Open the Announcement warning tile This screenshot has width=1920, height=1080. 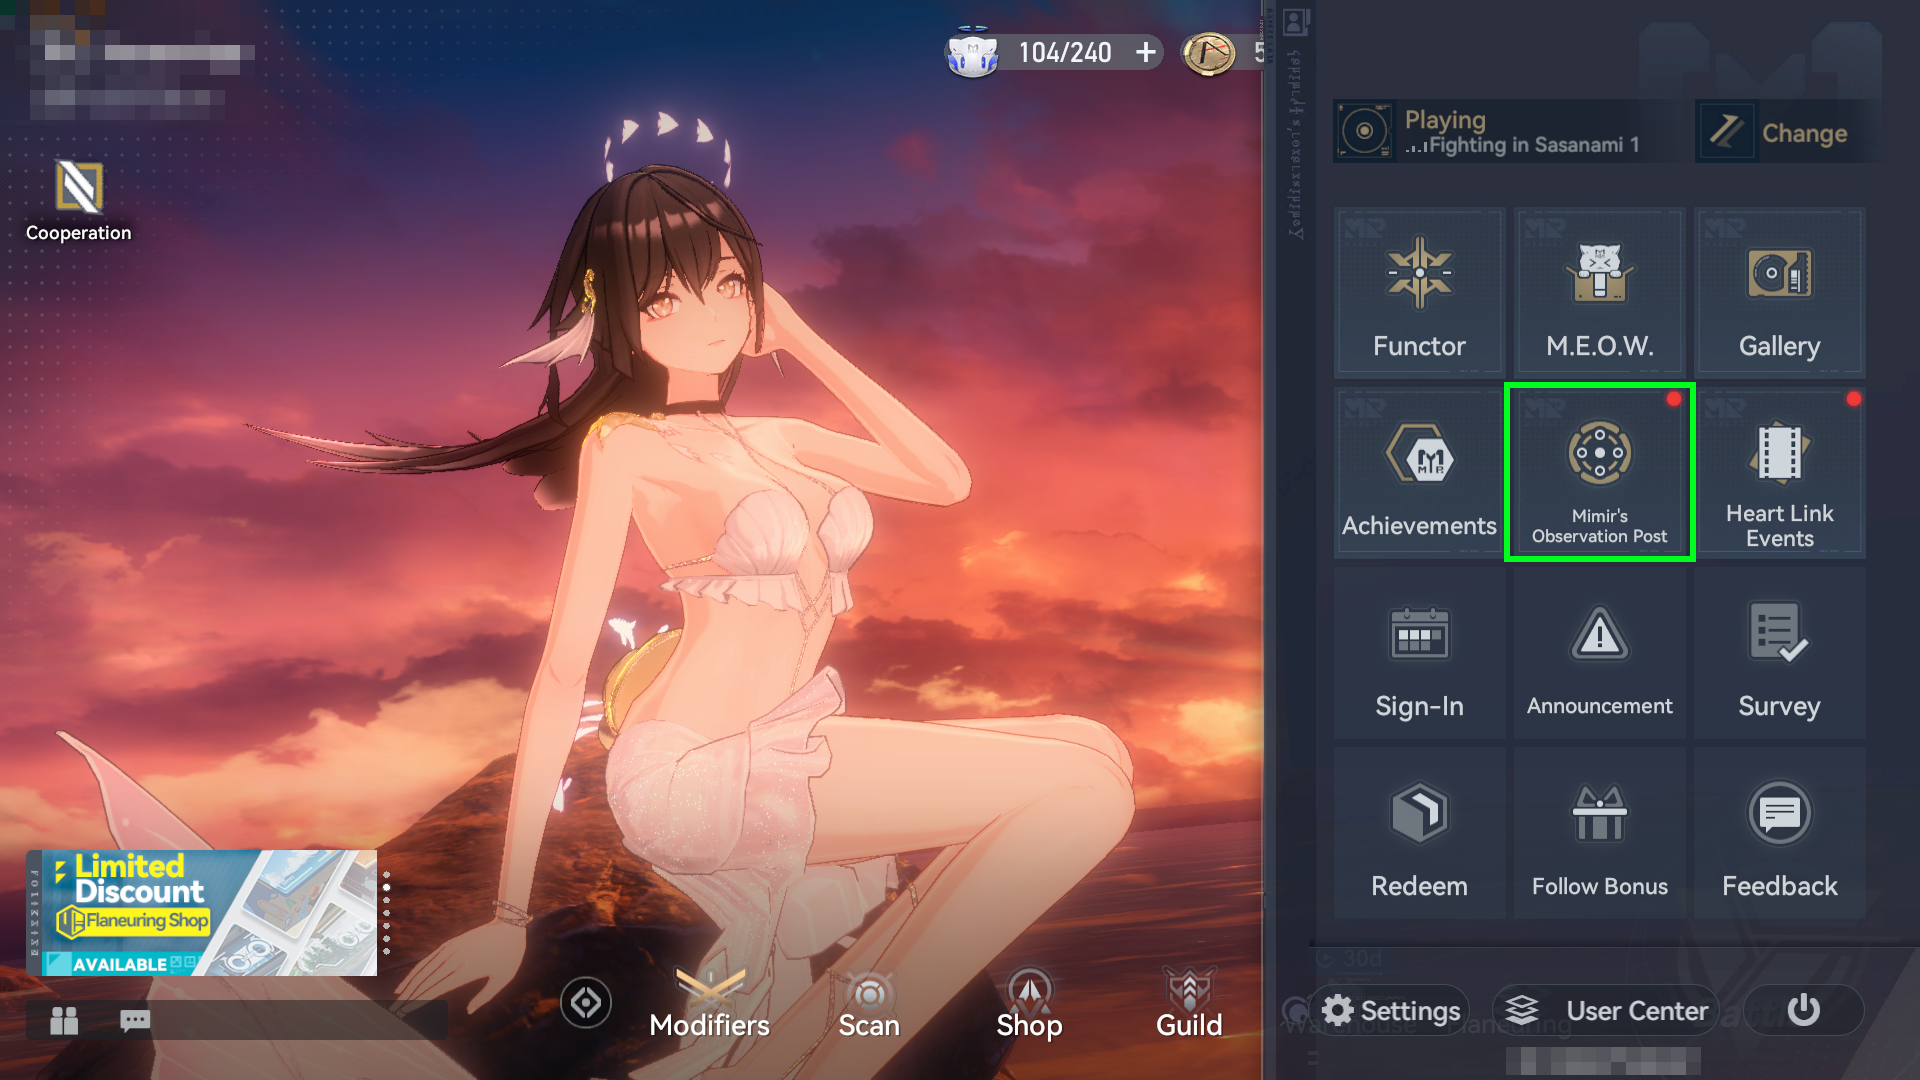pyautogui.click(x=1599, y=654)
